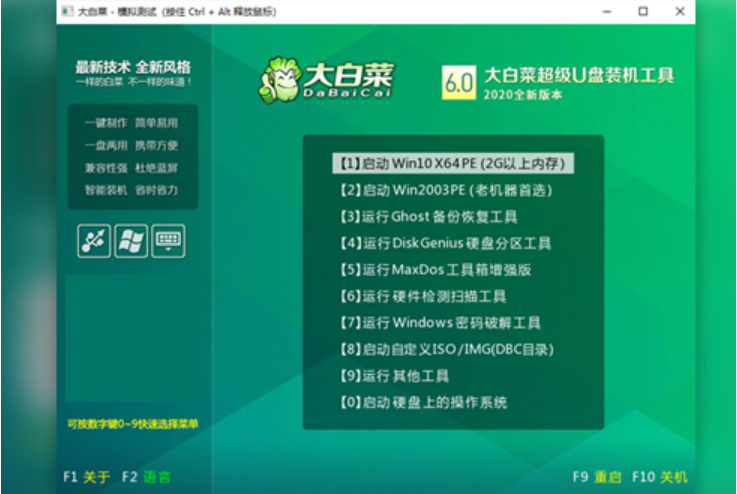Click the 可按数字键0~9快速选择菜单 hint

point(133,424)
